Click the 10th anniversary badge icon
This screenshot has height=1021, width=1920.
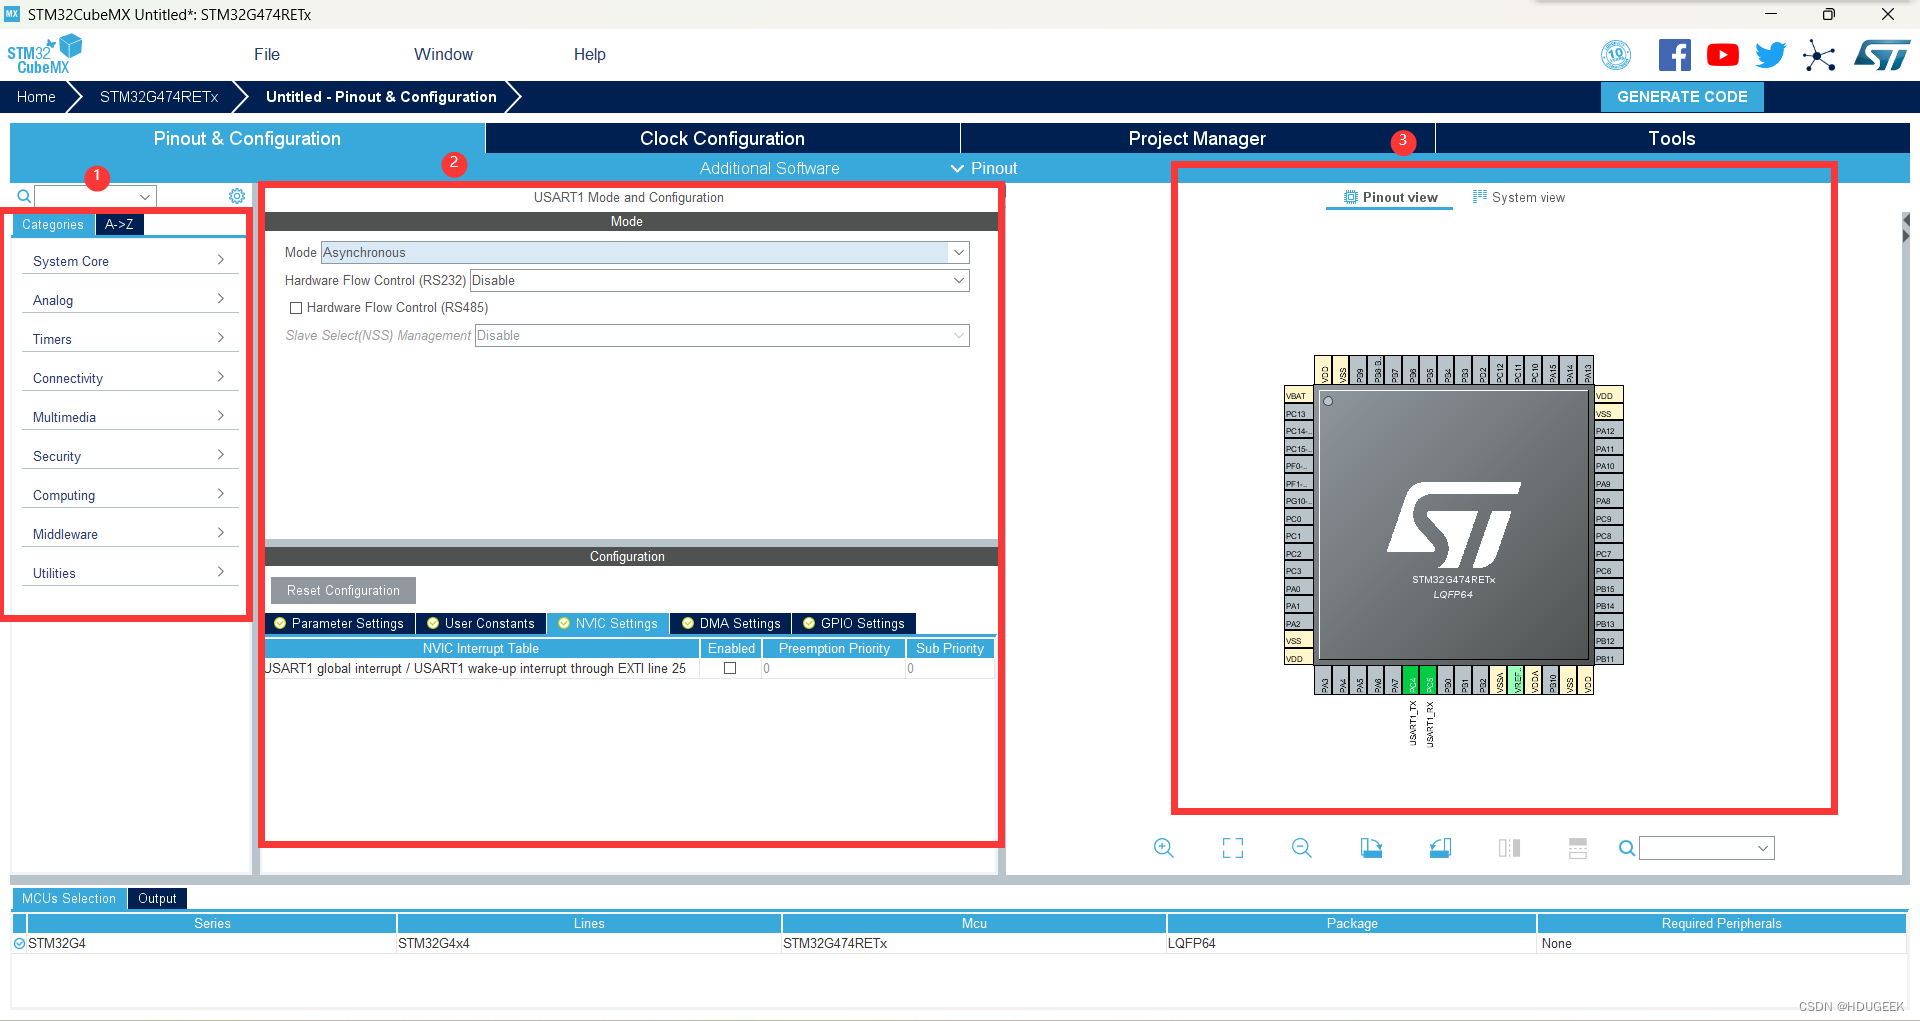1616,55
